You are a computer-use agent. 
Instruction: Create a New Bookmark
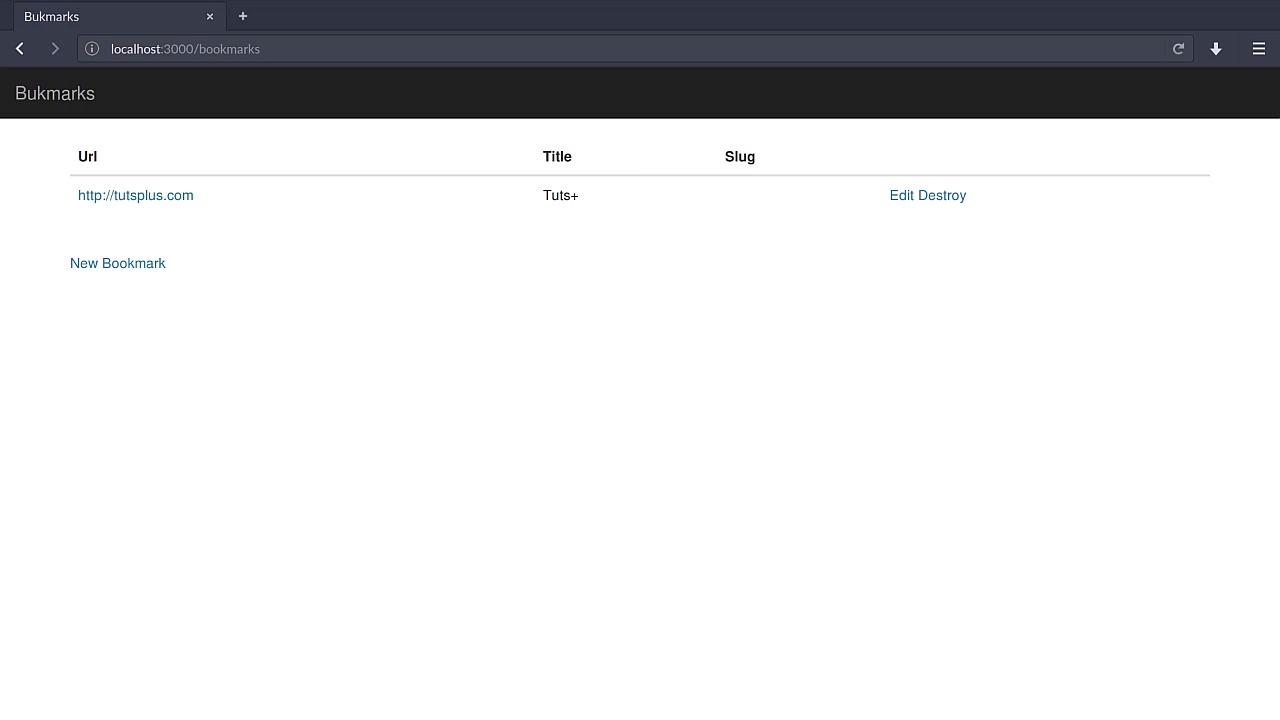[x=118, y=263]
